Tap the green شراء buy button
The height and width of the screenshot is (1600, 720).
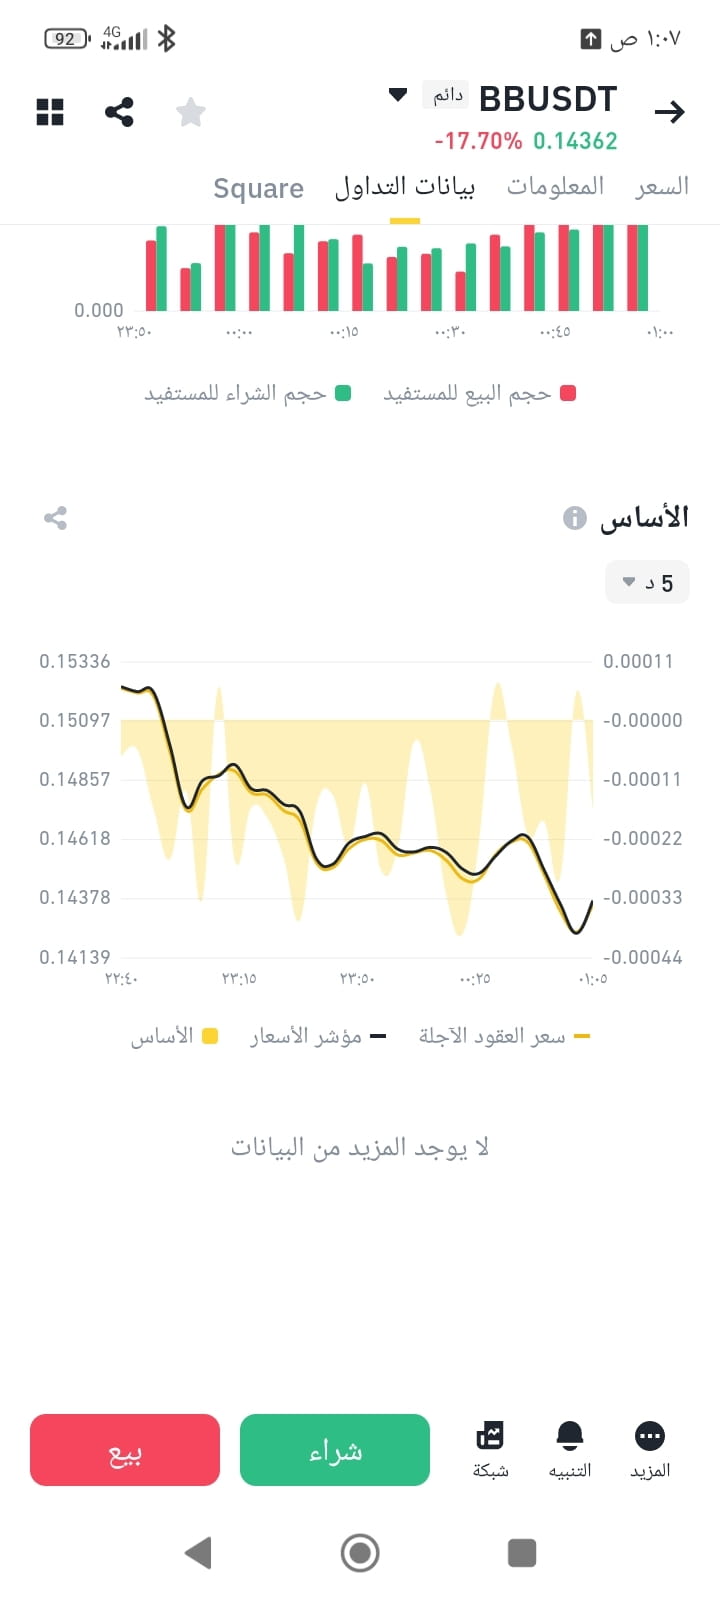pyautogui.click(x=335, y=1450)
